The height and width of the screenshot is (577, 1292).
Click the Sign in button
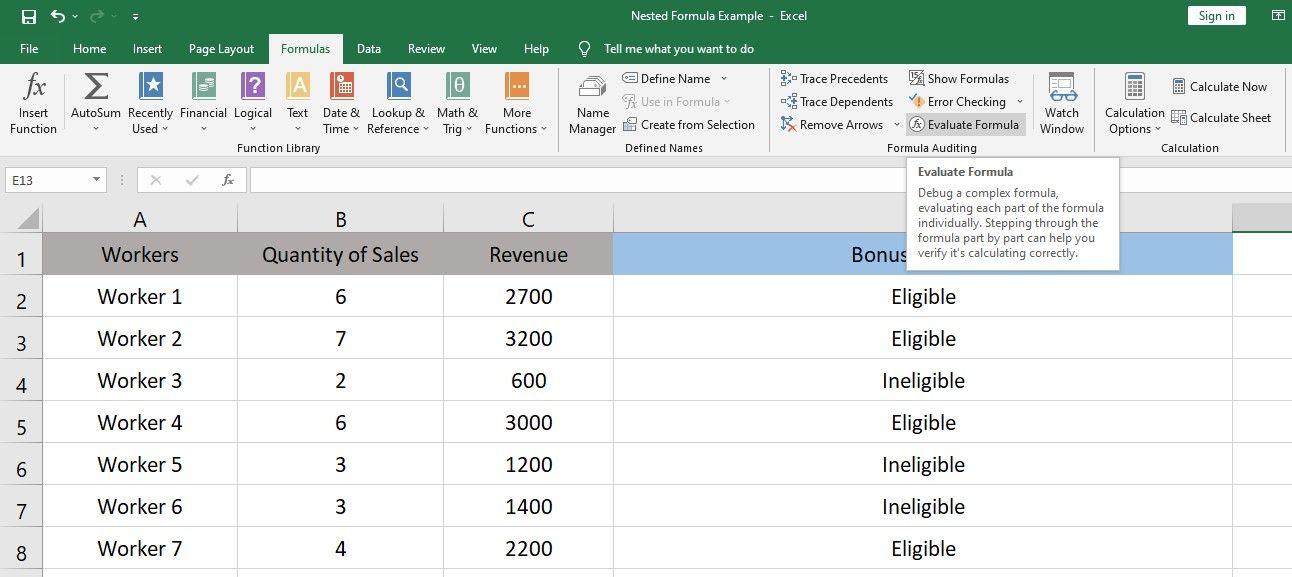click(1216, 15)
